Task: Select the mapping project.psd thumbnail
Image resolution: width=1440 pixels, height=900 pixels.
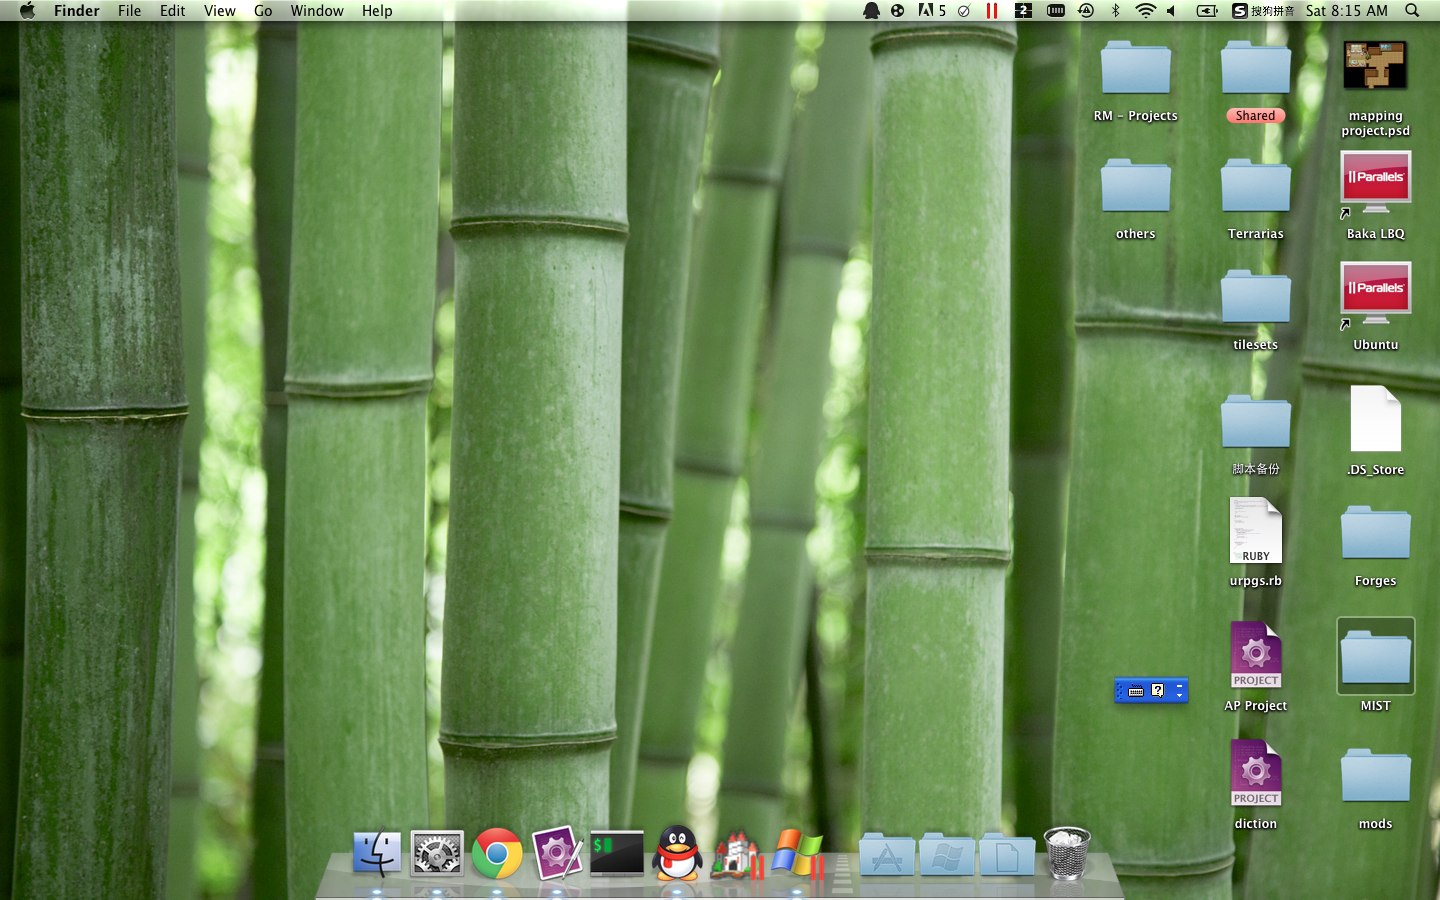Action: 1376,66
